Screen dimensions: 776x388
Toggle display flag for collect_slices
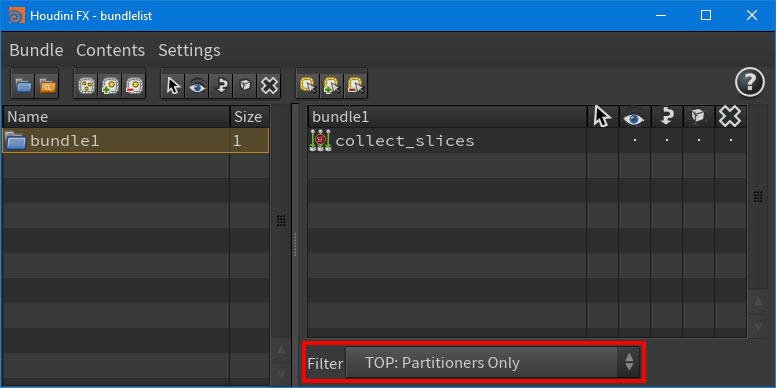pyautogui.click(x=634, y=141)
